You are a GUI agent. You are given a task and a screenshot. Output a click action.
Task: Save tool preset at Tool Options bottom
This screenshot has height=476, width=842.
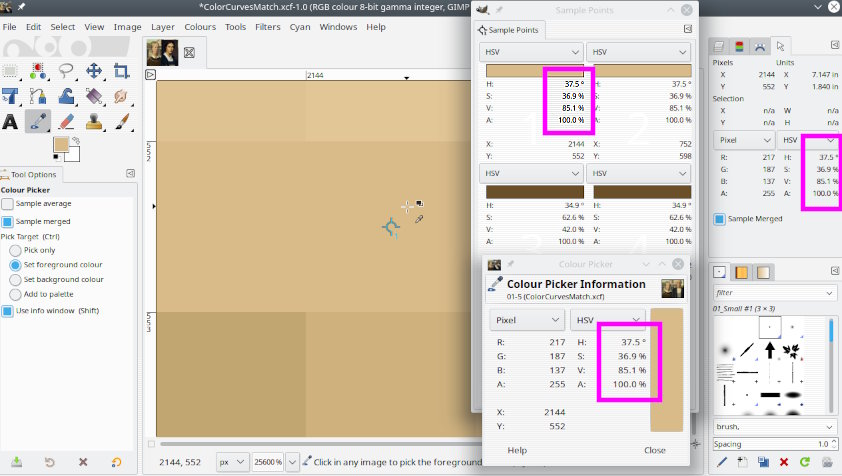(17, 462)
